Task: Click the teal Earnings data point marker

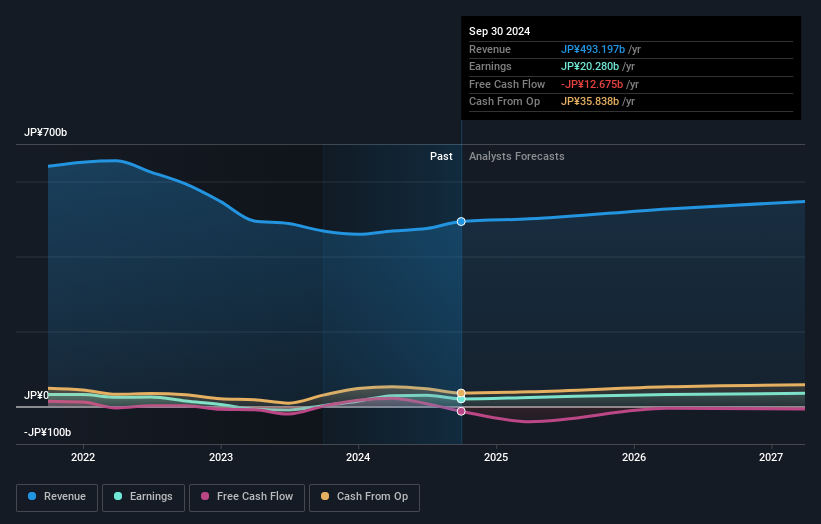Action: click(x=461, y=399)
